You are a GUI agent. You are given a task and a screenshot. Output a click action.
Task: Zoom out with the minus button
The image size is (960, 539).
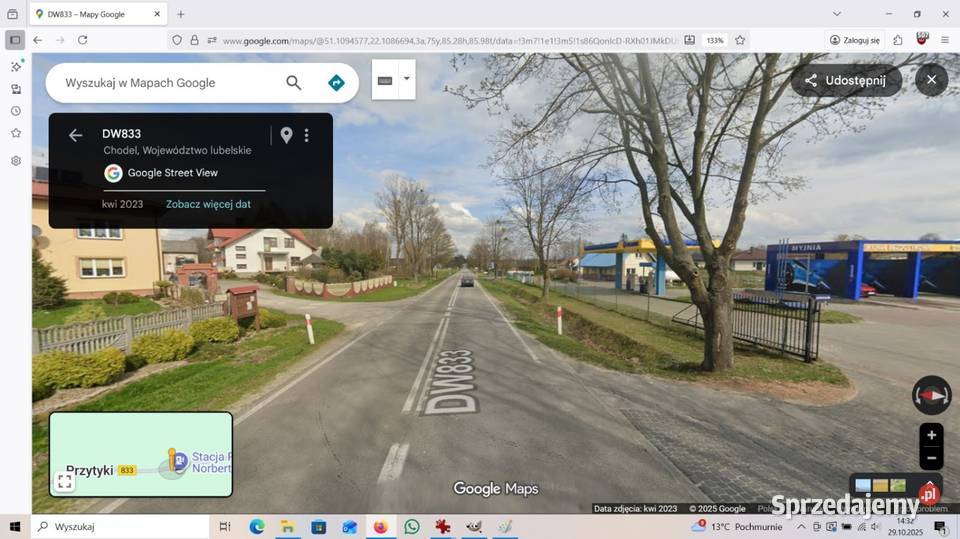coord(931,458)
